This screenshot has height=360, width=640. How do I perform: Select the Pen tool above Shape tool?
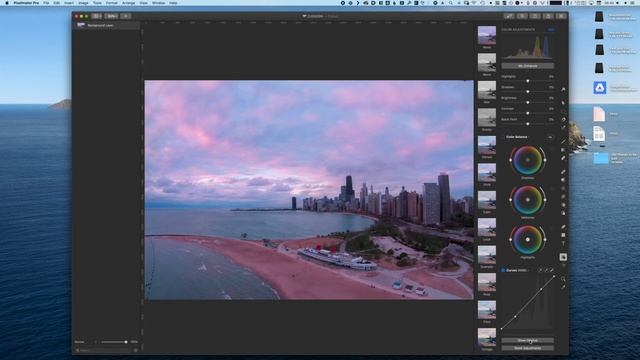[563, 227]
